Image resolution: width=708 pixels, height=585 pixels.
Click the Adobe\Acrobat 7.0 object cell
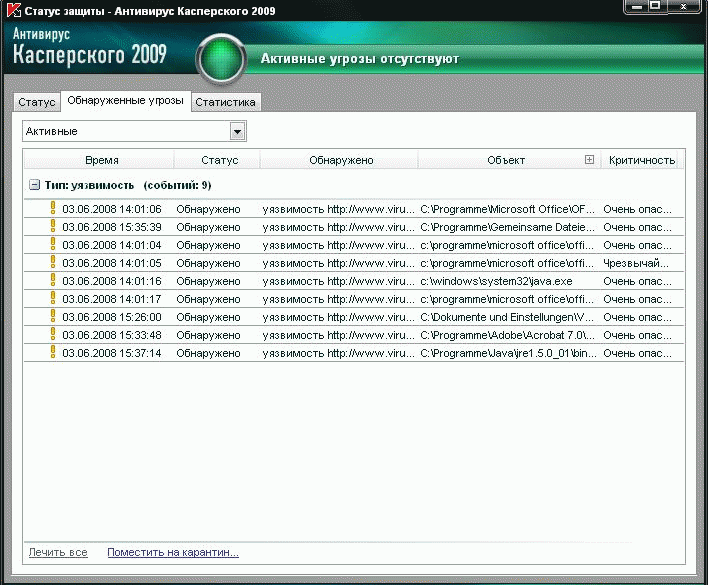click(x=508, y=335)
